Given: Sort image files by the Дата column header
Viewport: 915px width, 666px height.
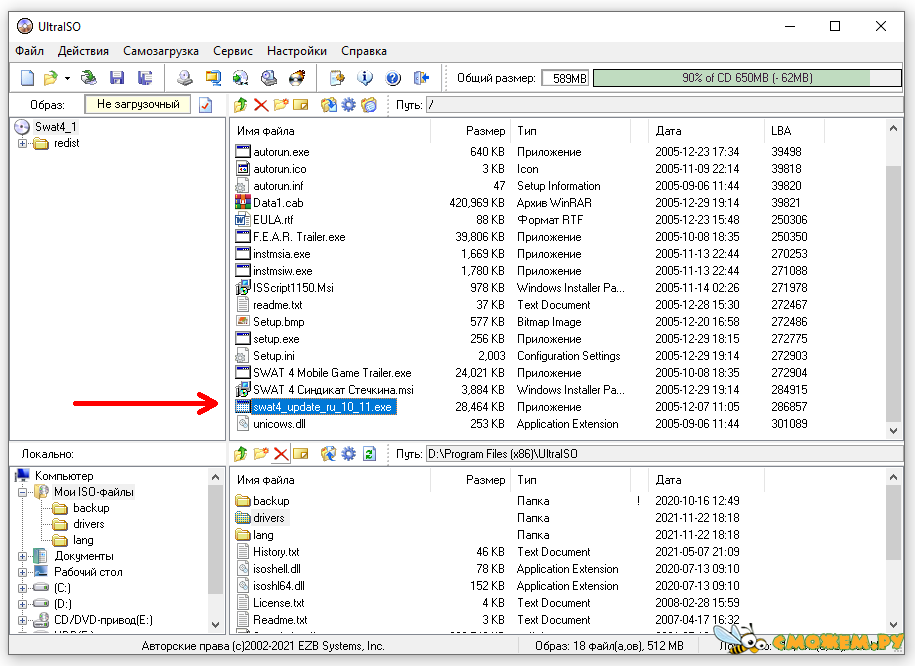Looking at the screenshot, I should [706, 131].
